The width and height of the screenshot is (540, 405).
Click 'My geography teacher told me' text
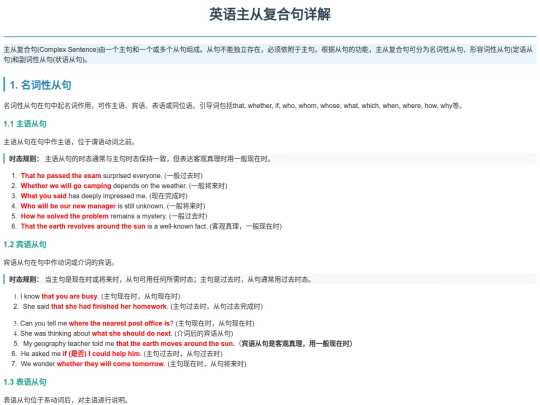69,343
